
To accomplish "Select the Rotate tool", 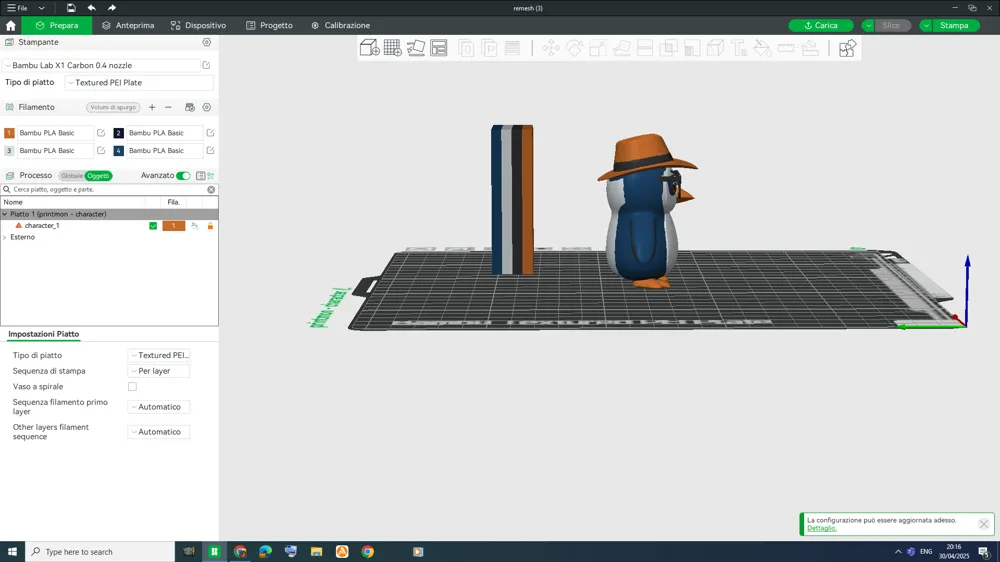I will (575, 48).
